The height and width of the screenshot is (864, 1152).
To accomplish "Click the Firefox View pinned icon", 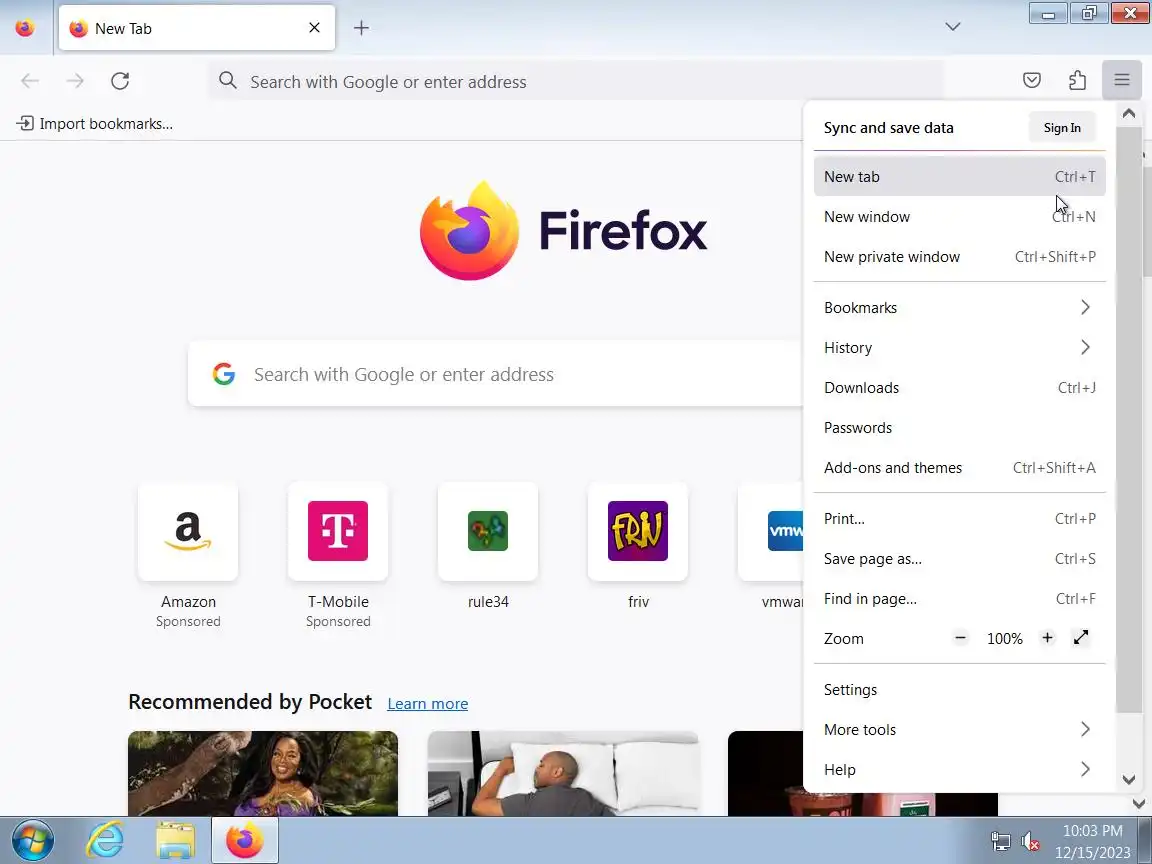I will [x=25, y=28].
